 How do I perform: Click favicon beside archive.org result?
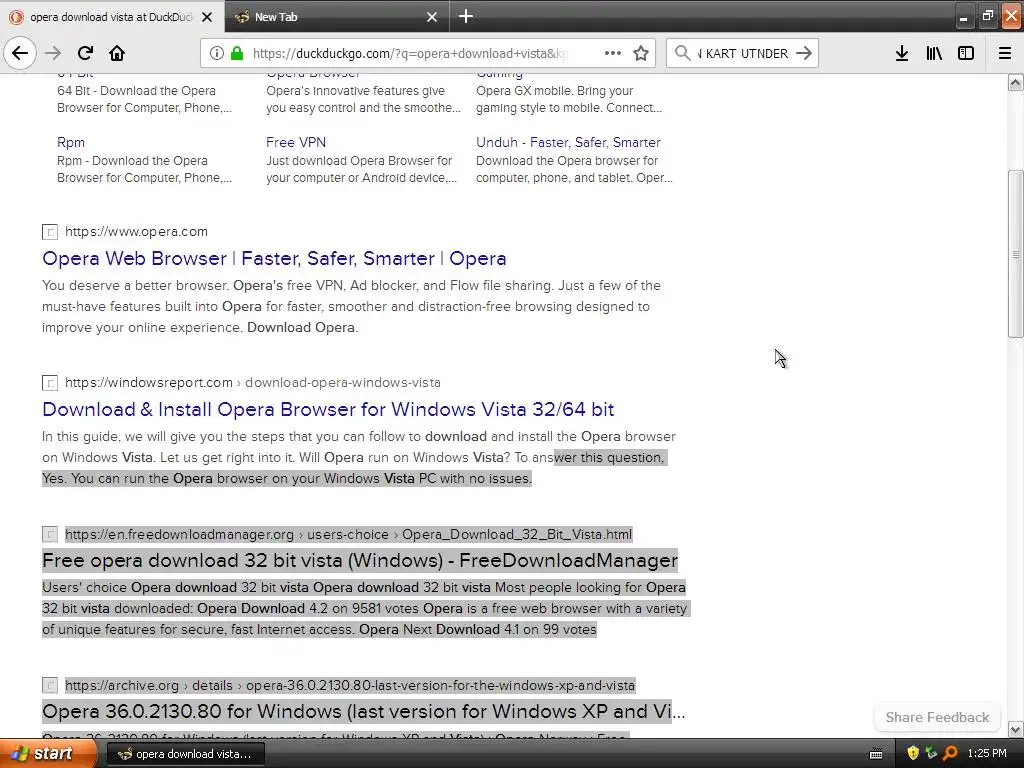pos(50,685)
